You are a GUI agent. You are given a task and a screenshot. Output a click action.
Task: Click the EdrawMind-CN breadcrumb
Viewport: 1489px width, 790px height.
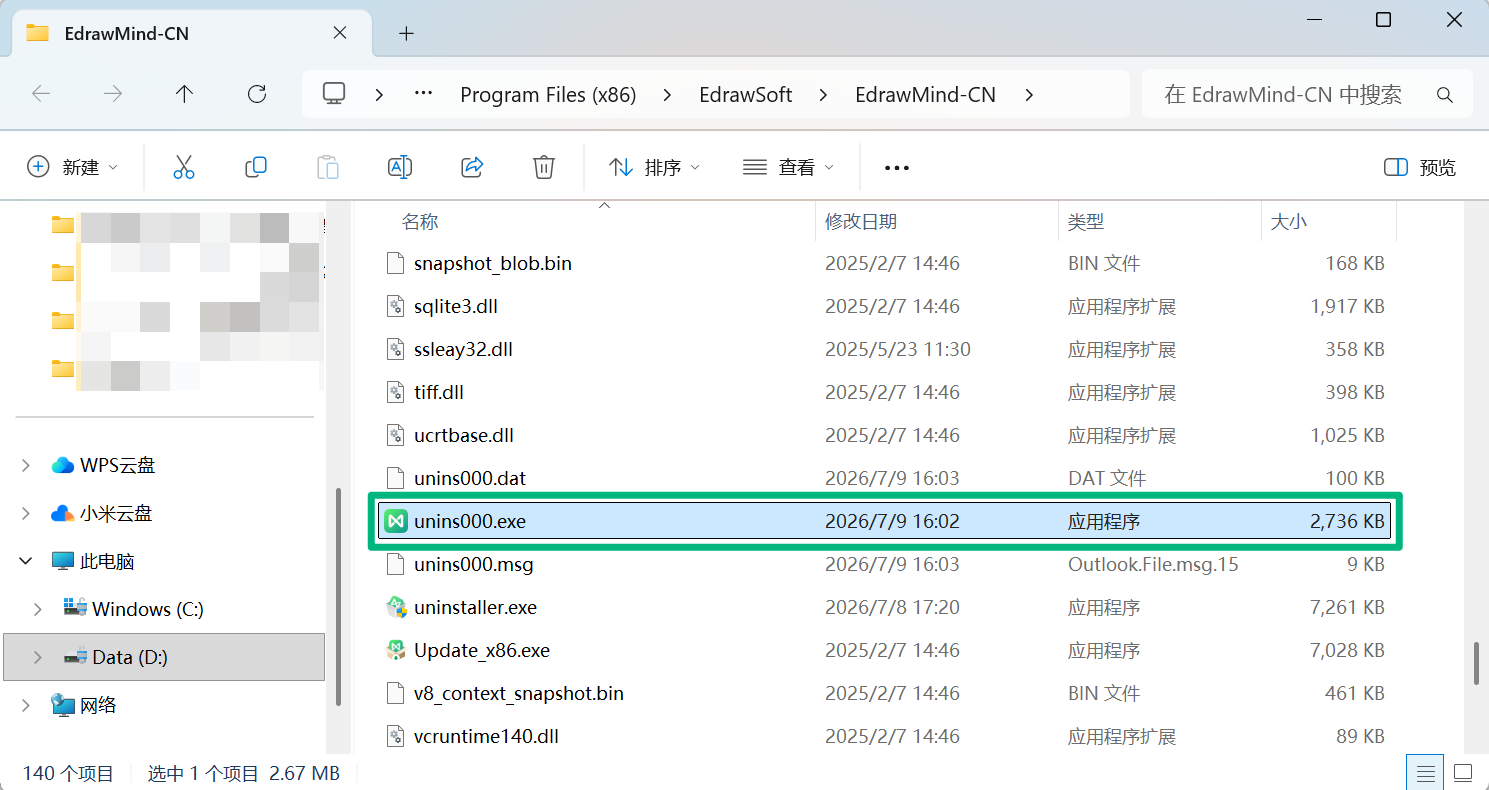tap(925, 95)
